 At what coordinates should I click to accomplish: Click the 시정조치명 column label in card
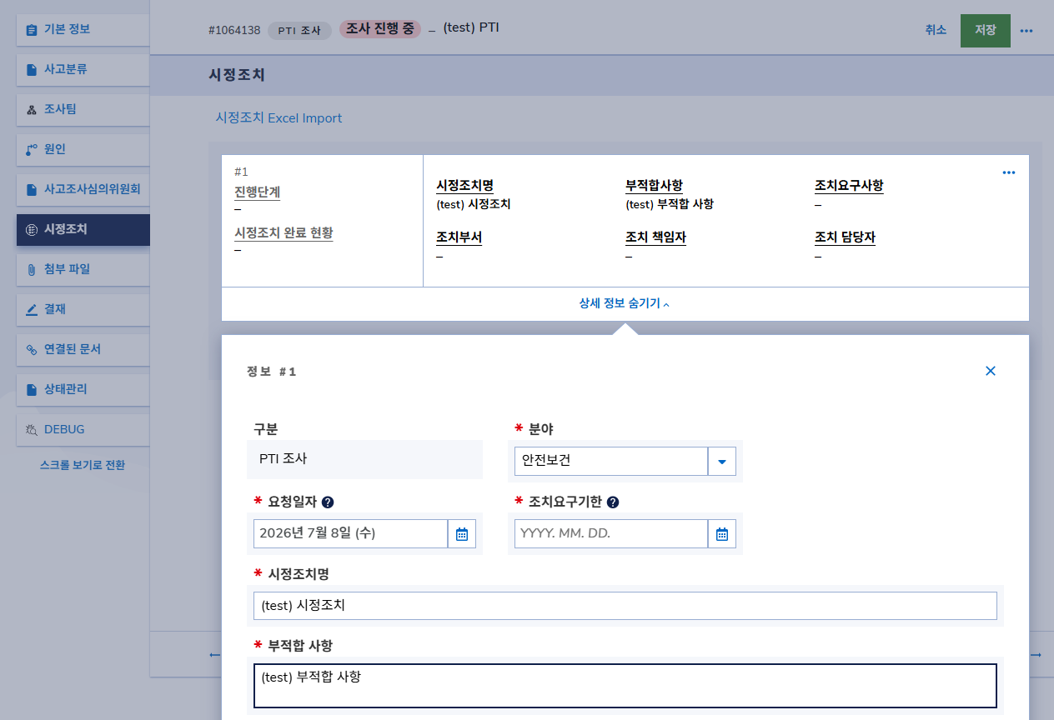pyautogui.click(x=464, y=186)
